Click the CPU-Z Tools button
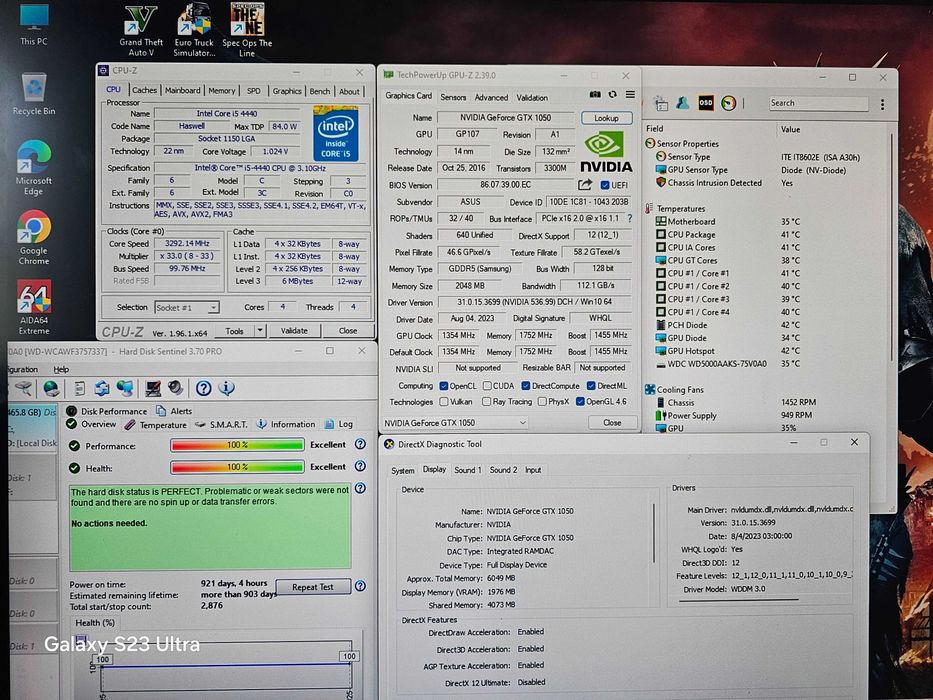Screen dimensions: 933x700 234,330
